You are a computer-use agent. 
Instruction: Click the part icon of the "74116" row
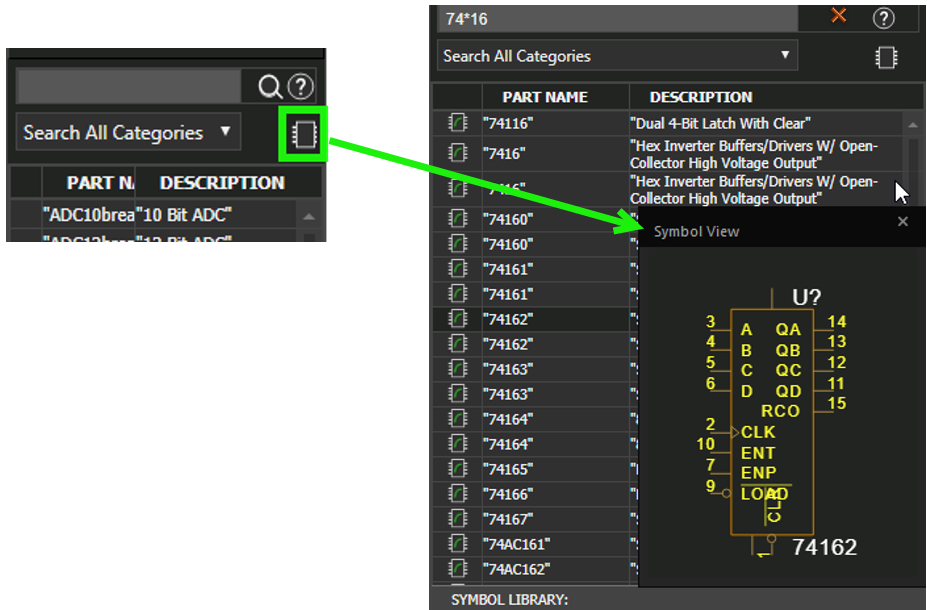pos(457,123)
